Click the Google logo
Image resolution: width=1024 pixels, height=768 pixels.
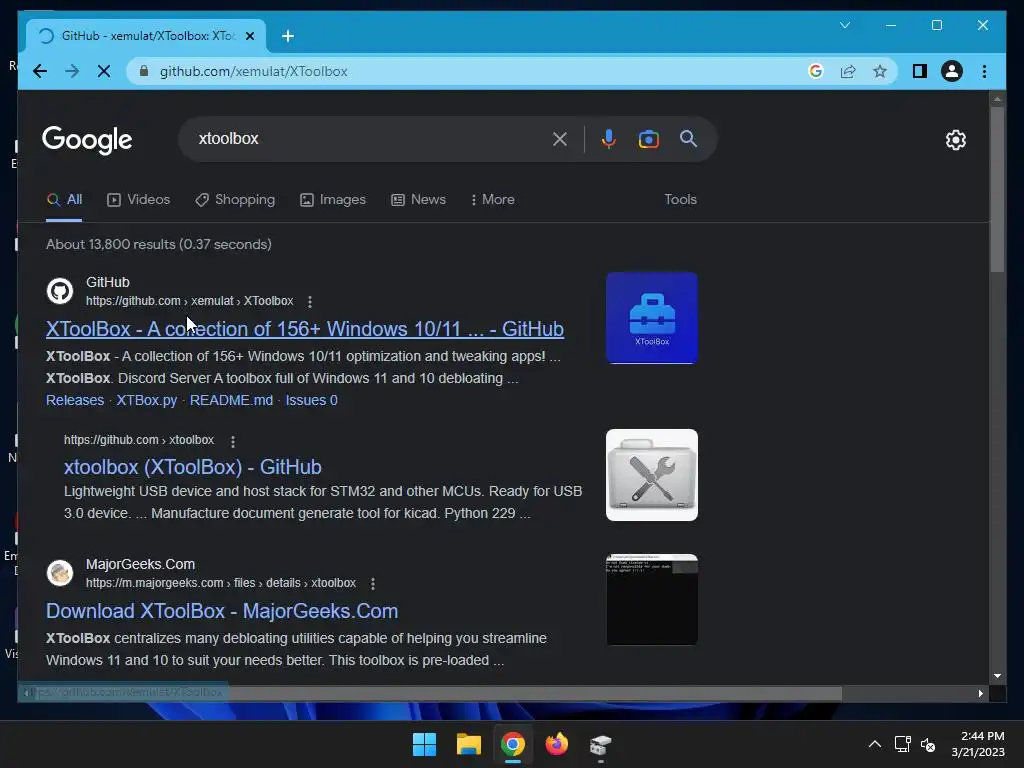click(x=87, y=140)
